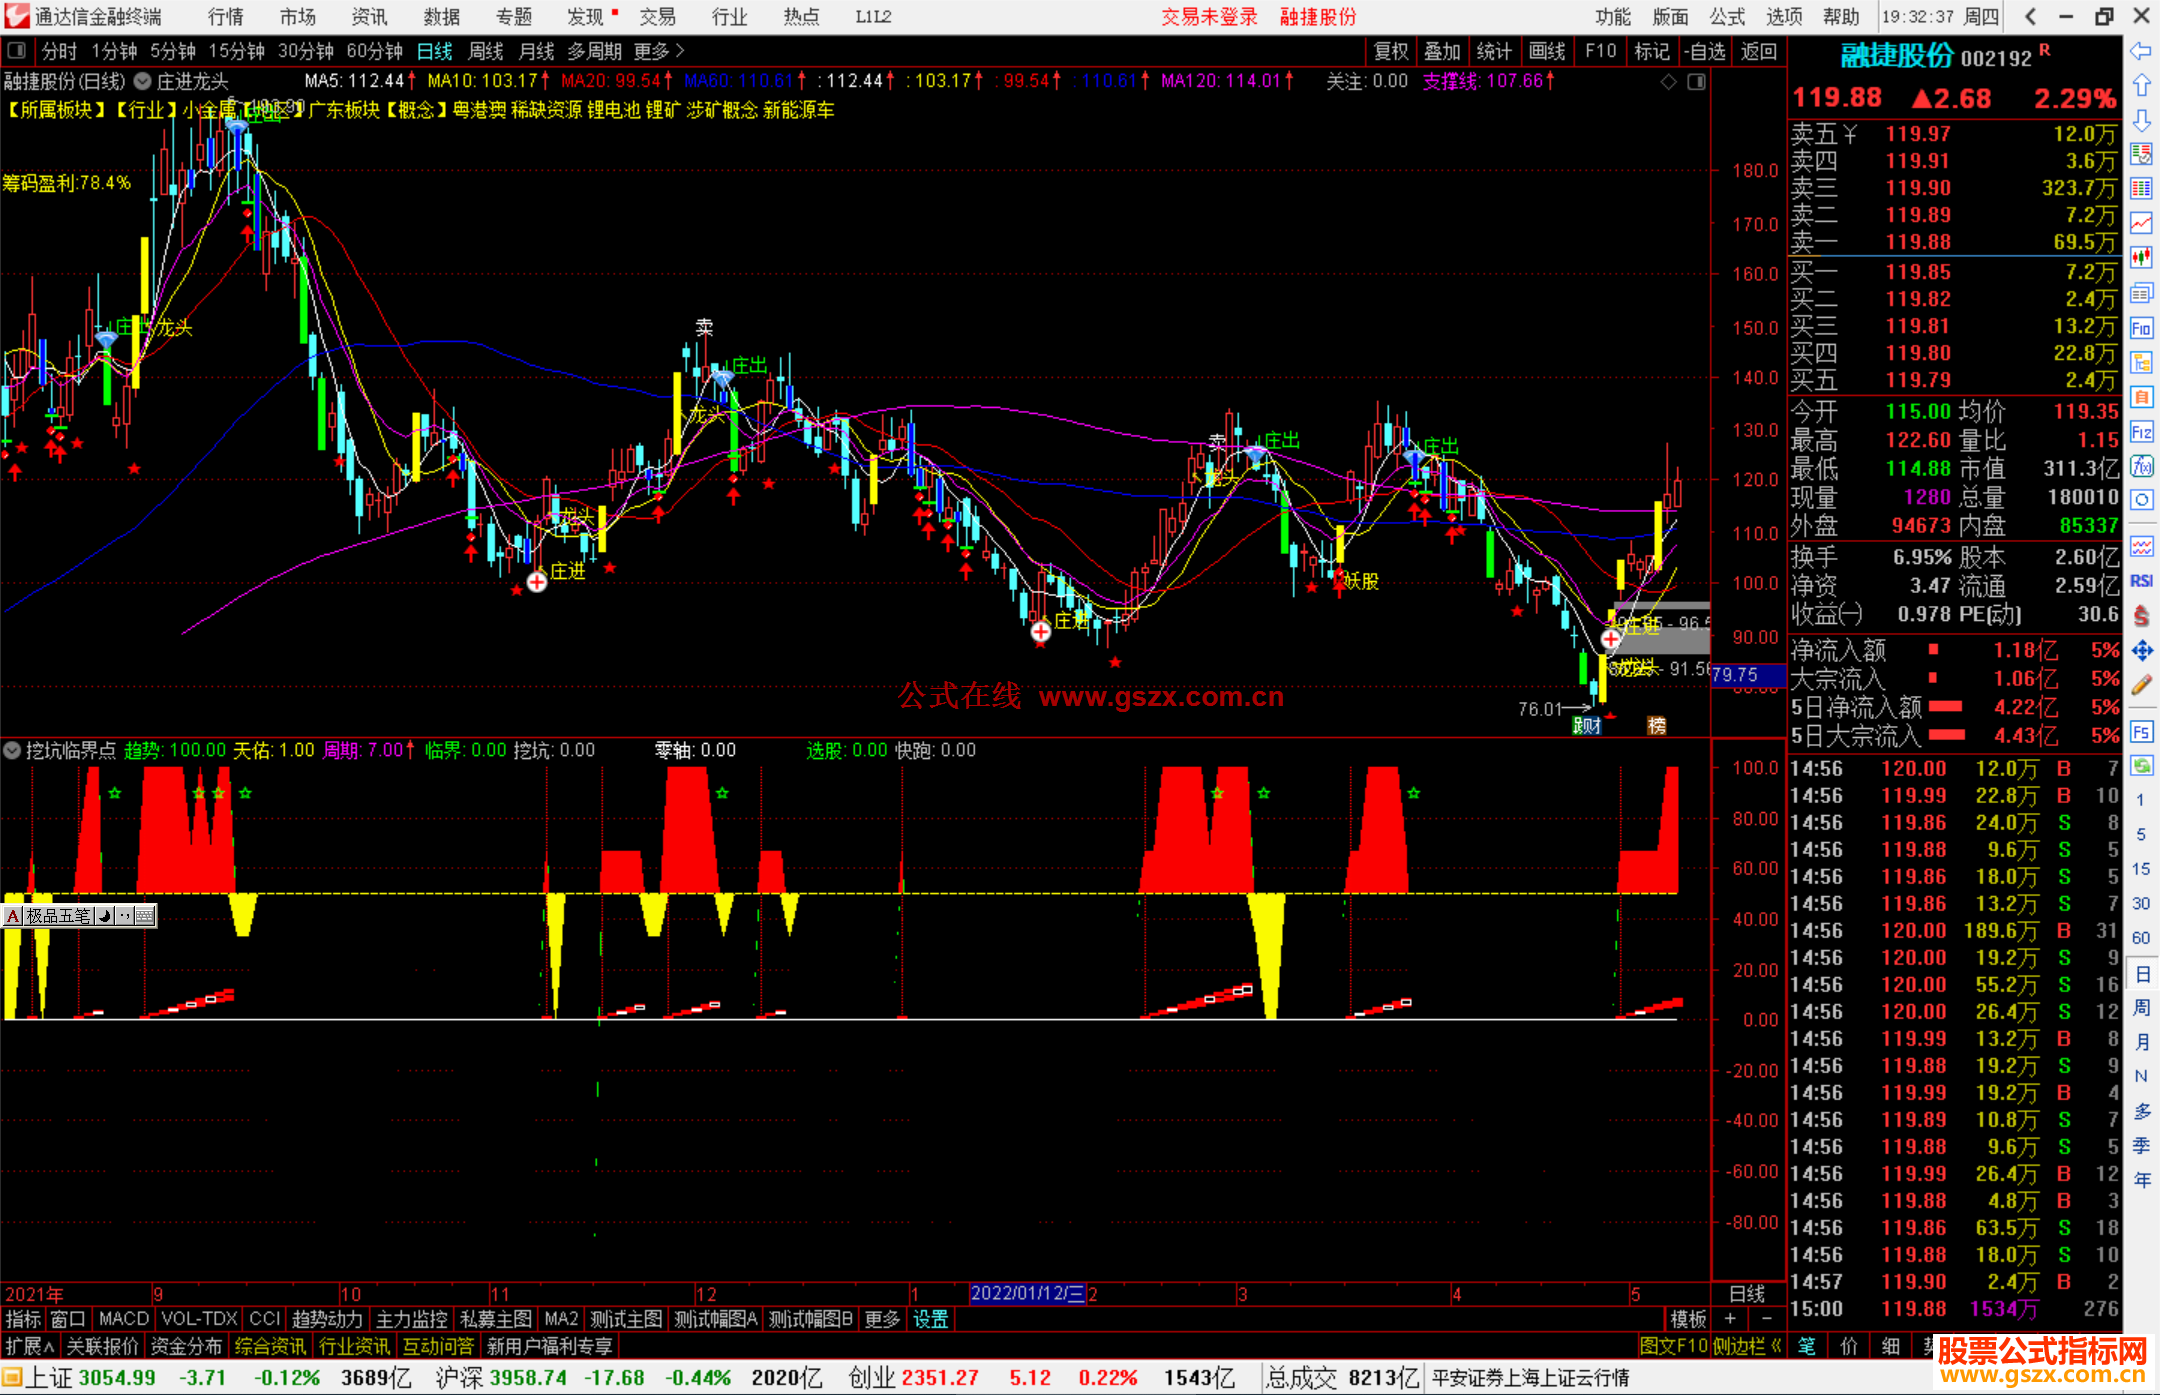
Task: Click the plus zoom button beside 模板
Action: pyautogui.click(x=1730, y=1319)
